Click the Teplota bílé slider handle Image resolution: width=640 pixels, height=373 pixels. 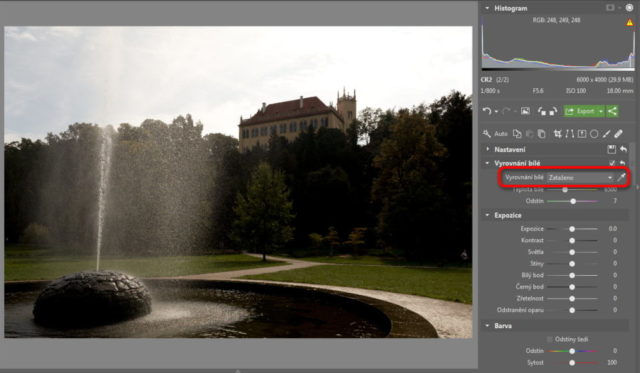click(x=565, y=190)
